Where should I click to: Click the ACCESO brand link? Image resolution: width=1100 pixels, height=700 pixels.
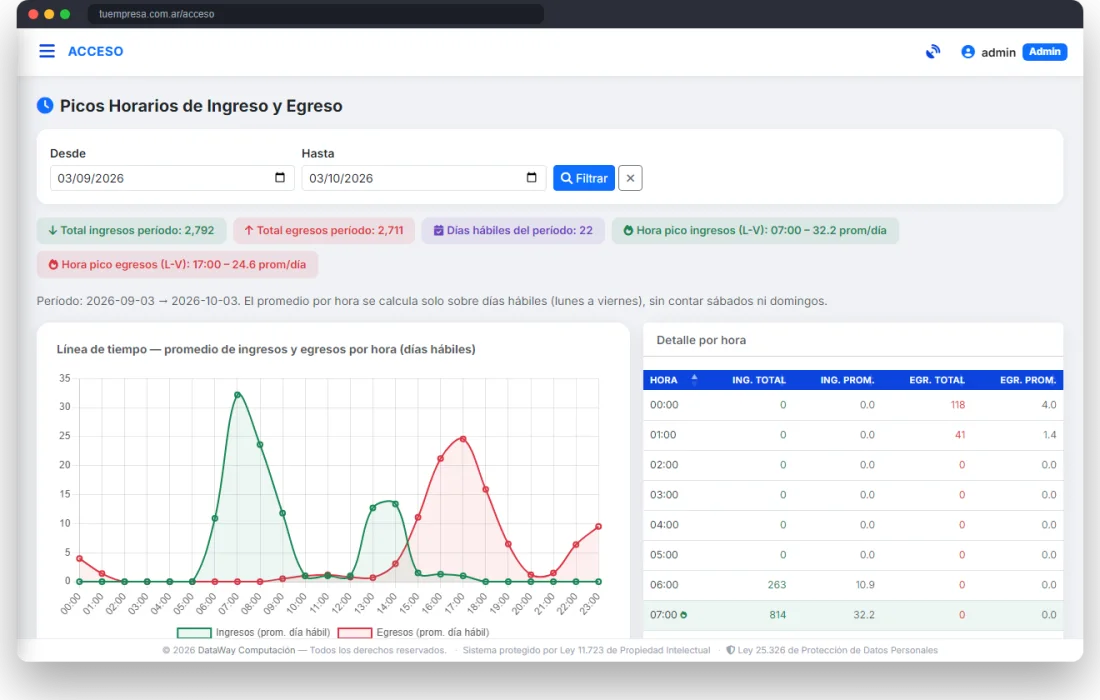[95, 51]
